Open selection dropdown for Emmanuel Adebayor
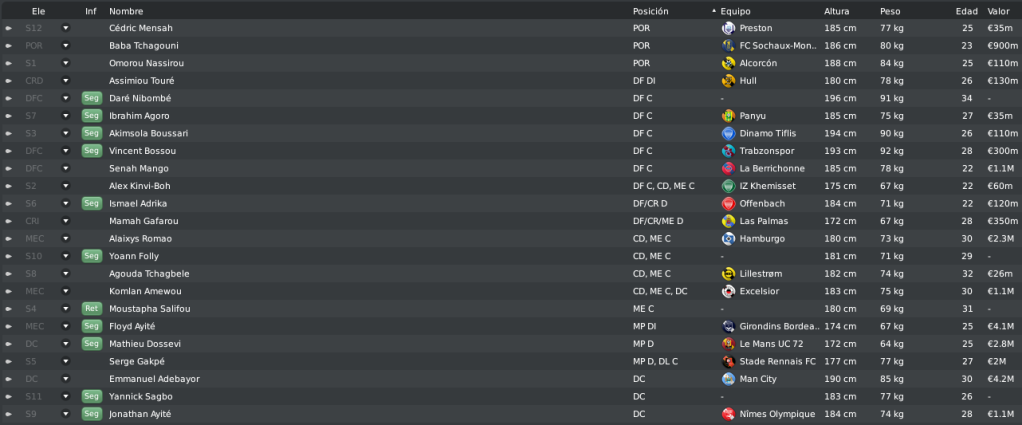The height and width of the screenshot is (425, 1022). point(65,379)
